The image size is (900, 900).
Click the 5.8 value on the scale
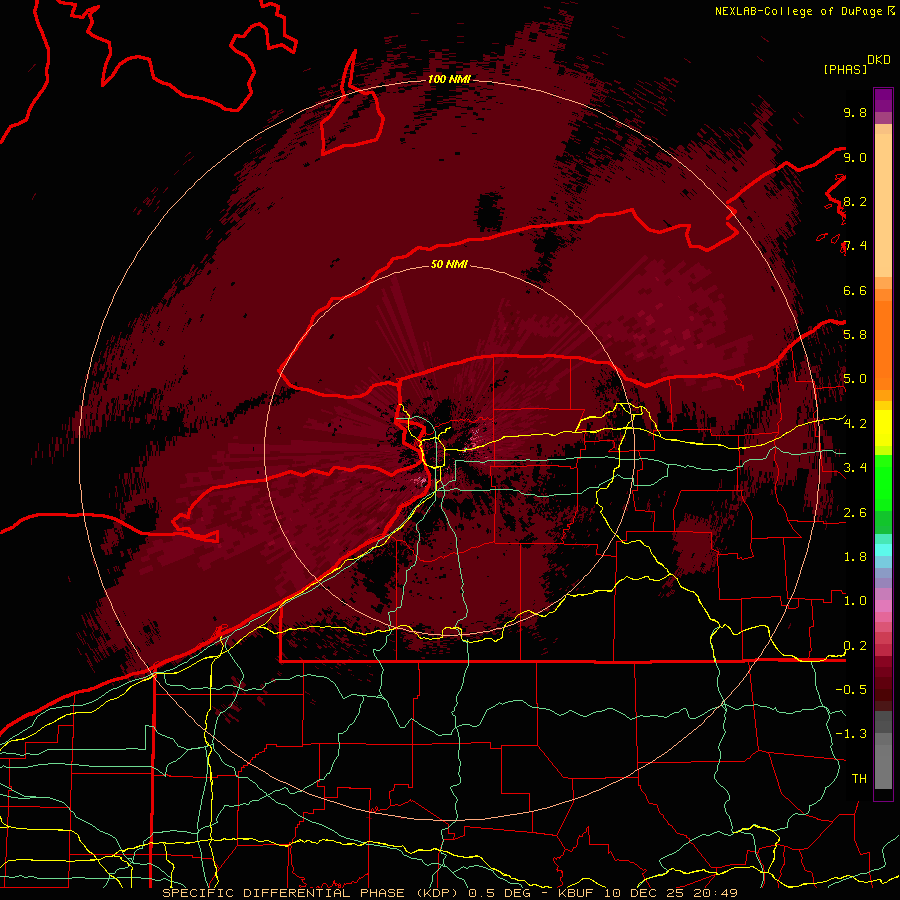click(855, 334)
